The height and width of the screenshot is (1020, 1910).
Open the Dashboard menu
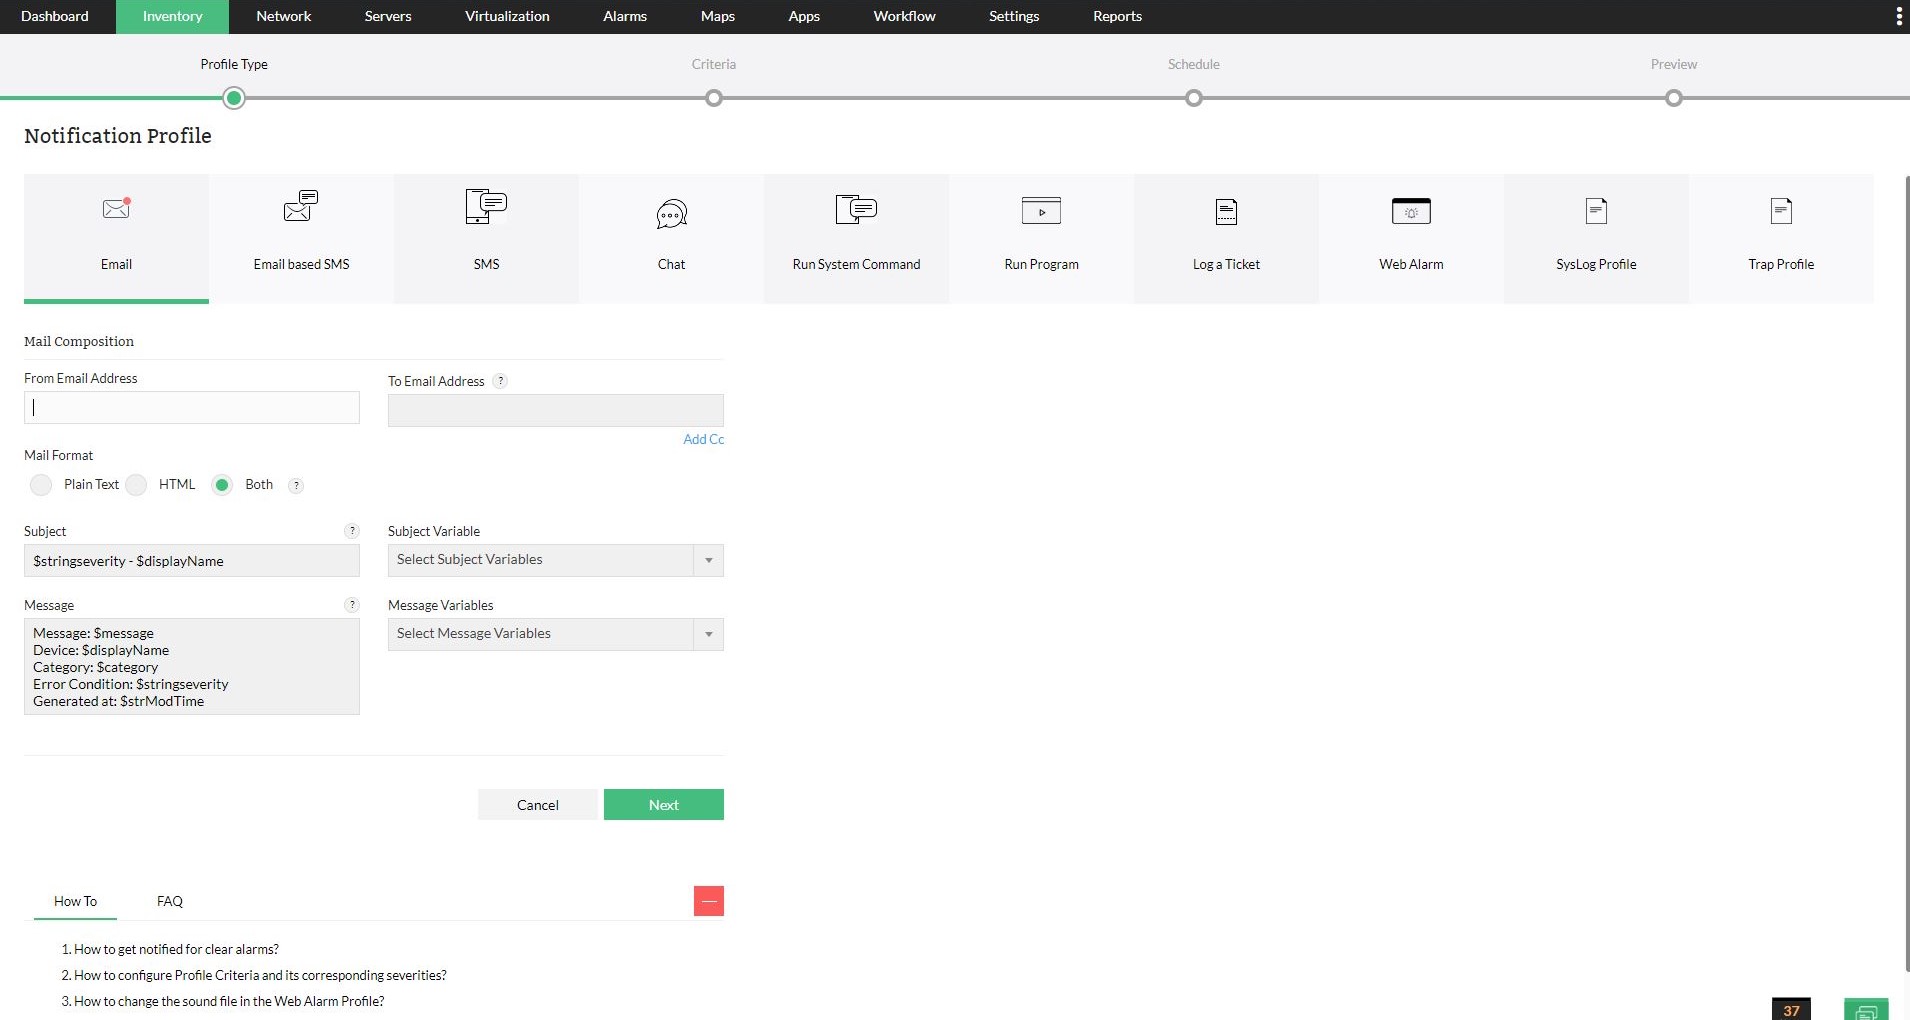tap(55, 16)
